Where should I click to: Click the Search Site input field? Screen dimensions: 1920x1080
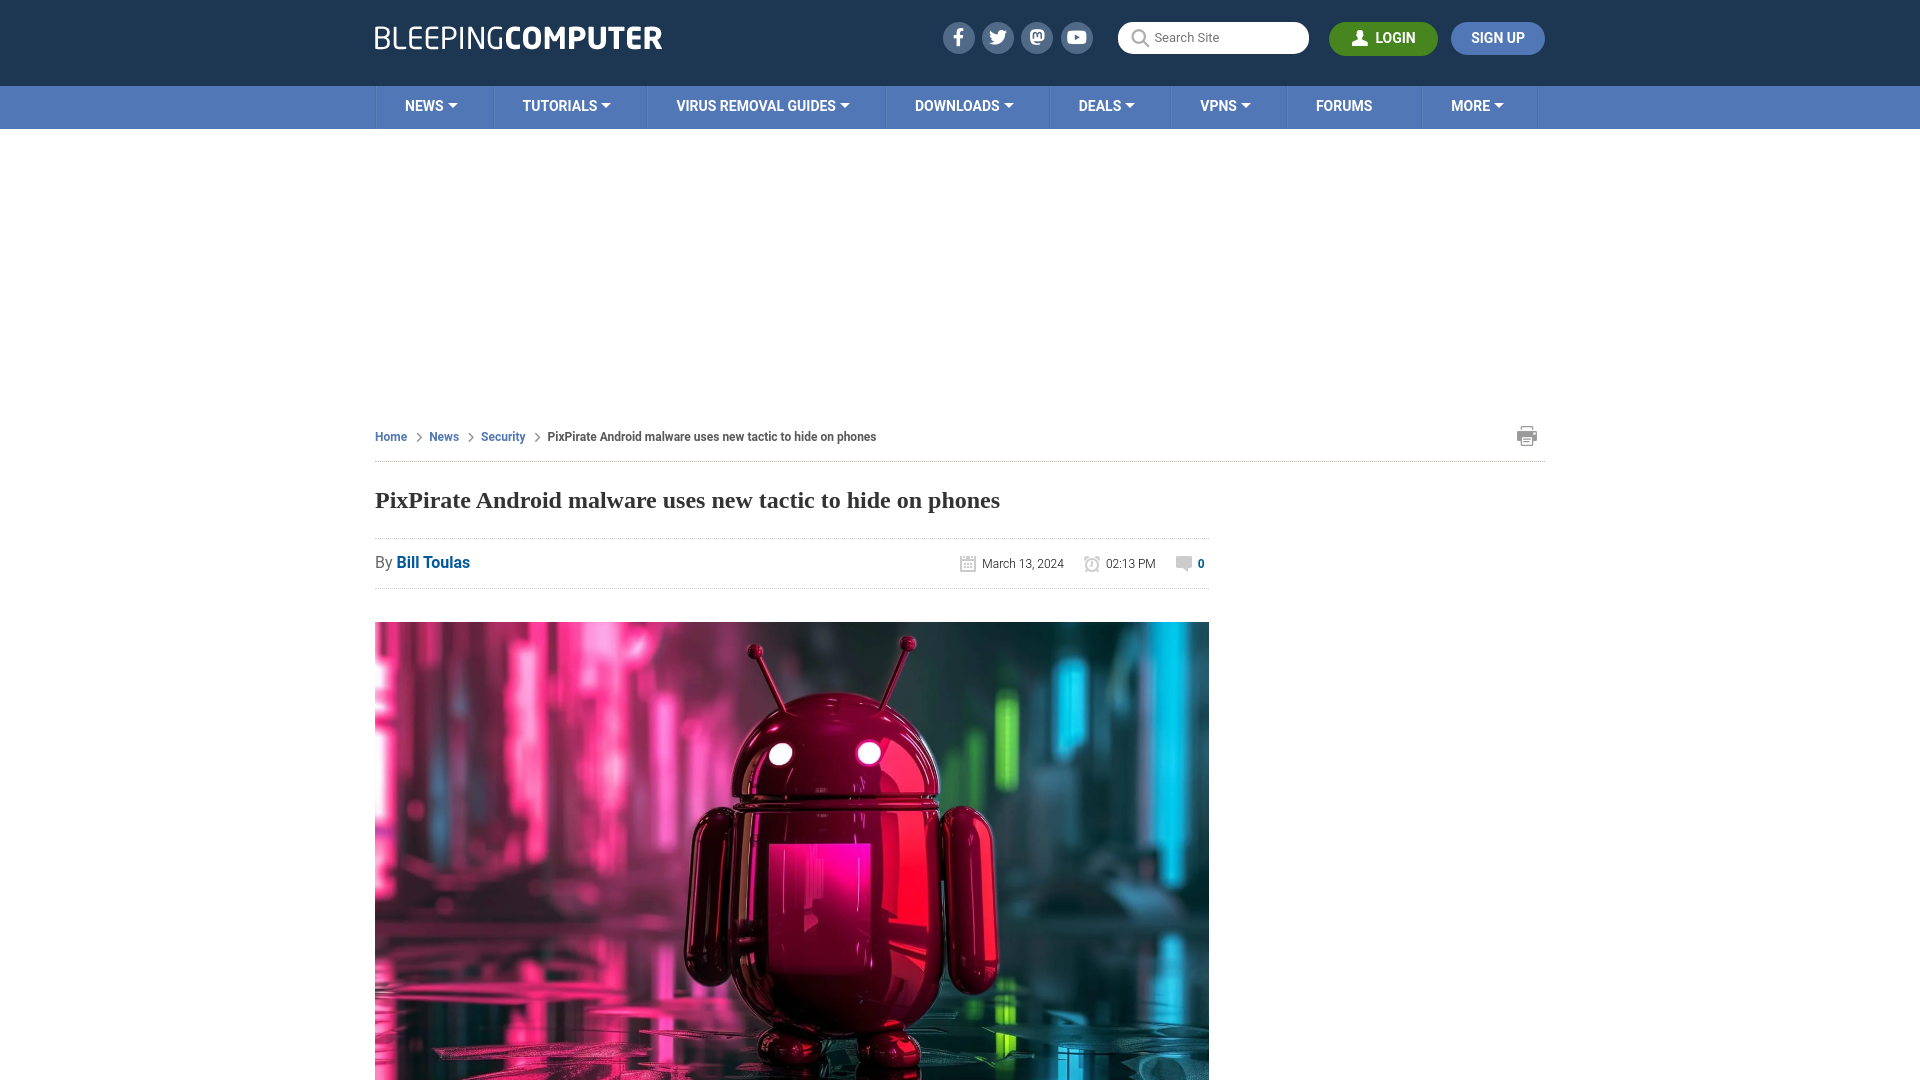click(x=1213, y=37)
